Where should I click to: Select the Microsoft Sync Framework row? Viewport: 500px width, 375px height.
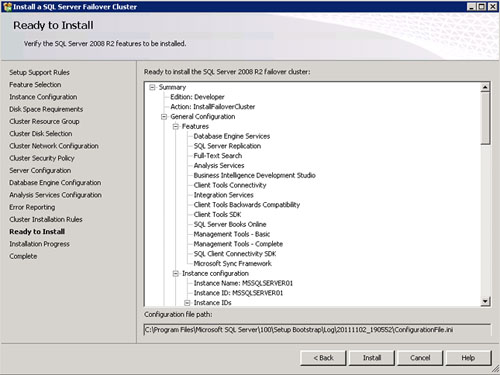click(x=232, y=264)
